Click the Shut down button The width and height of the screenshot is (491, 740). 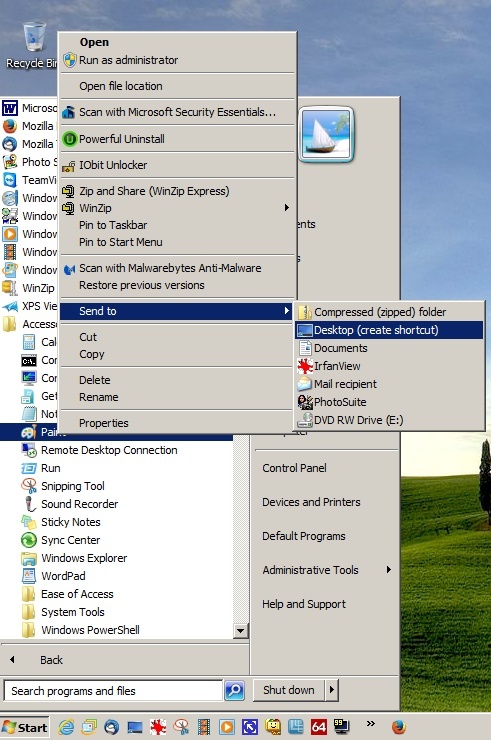click(289, 690)
